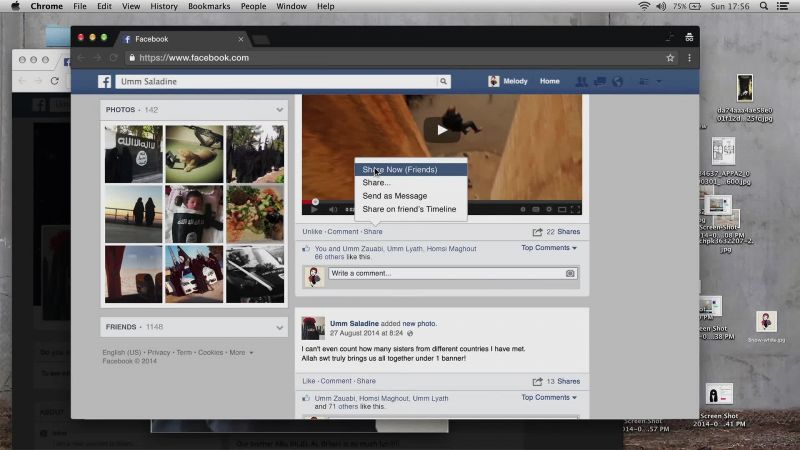Open Top Comments dropdown on photo post
800x450 pixels.
[548, 397]
